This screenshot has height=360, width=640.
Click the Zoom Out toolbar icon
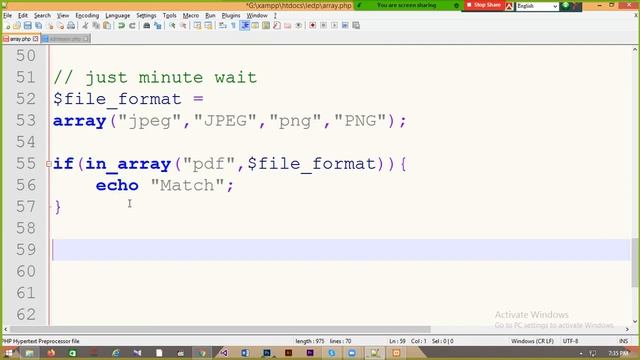click(183, 26)
